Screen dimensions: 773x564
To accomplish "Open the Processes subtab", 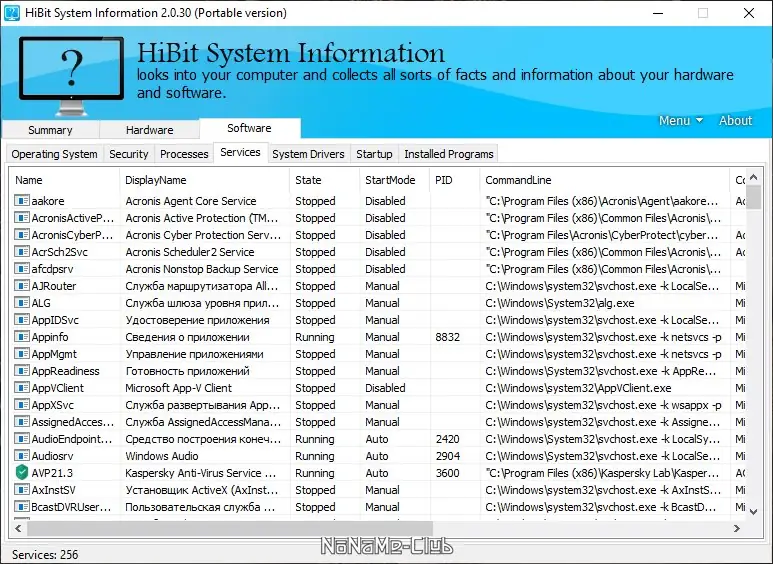I will (x=184, y=154).
